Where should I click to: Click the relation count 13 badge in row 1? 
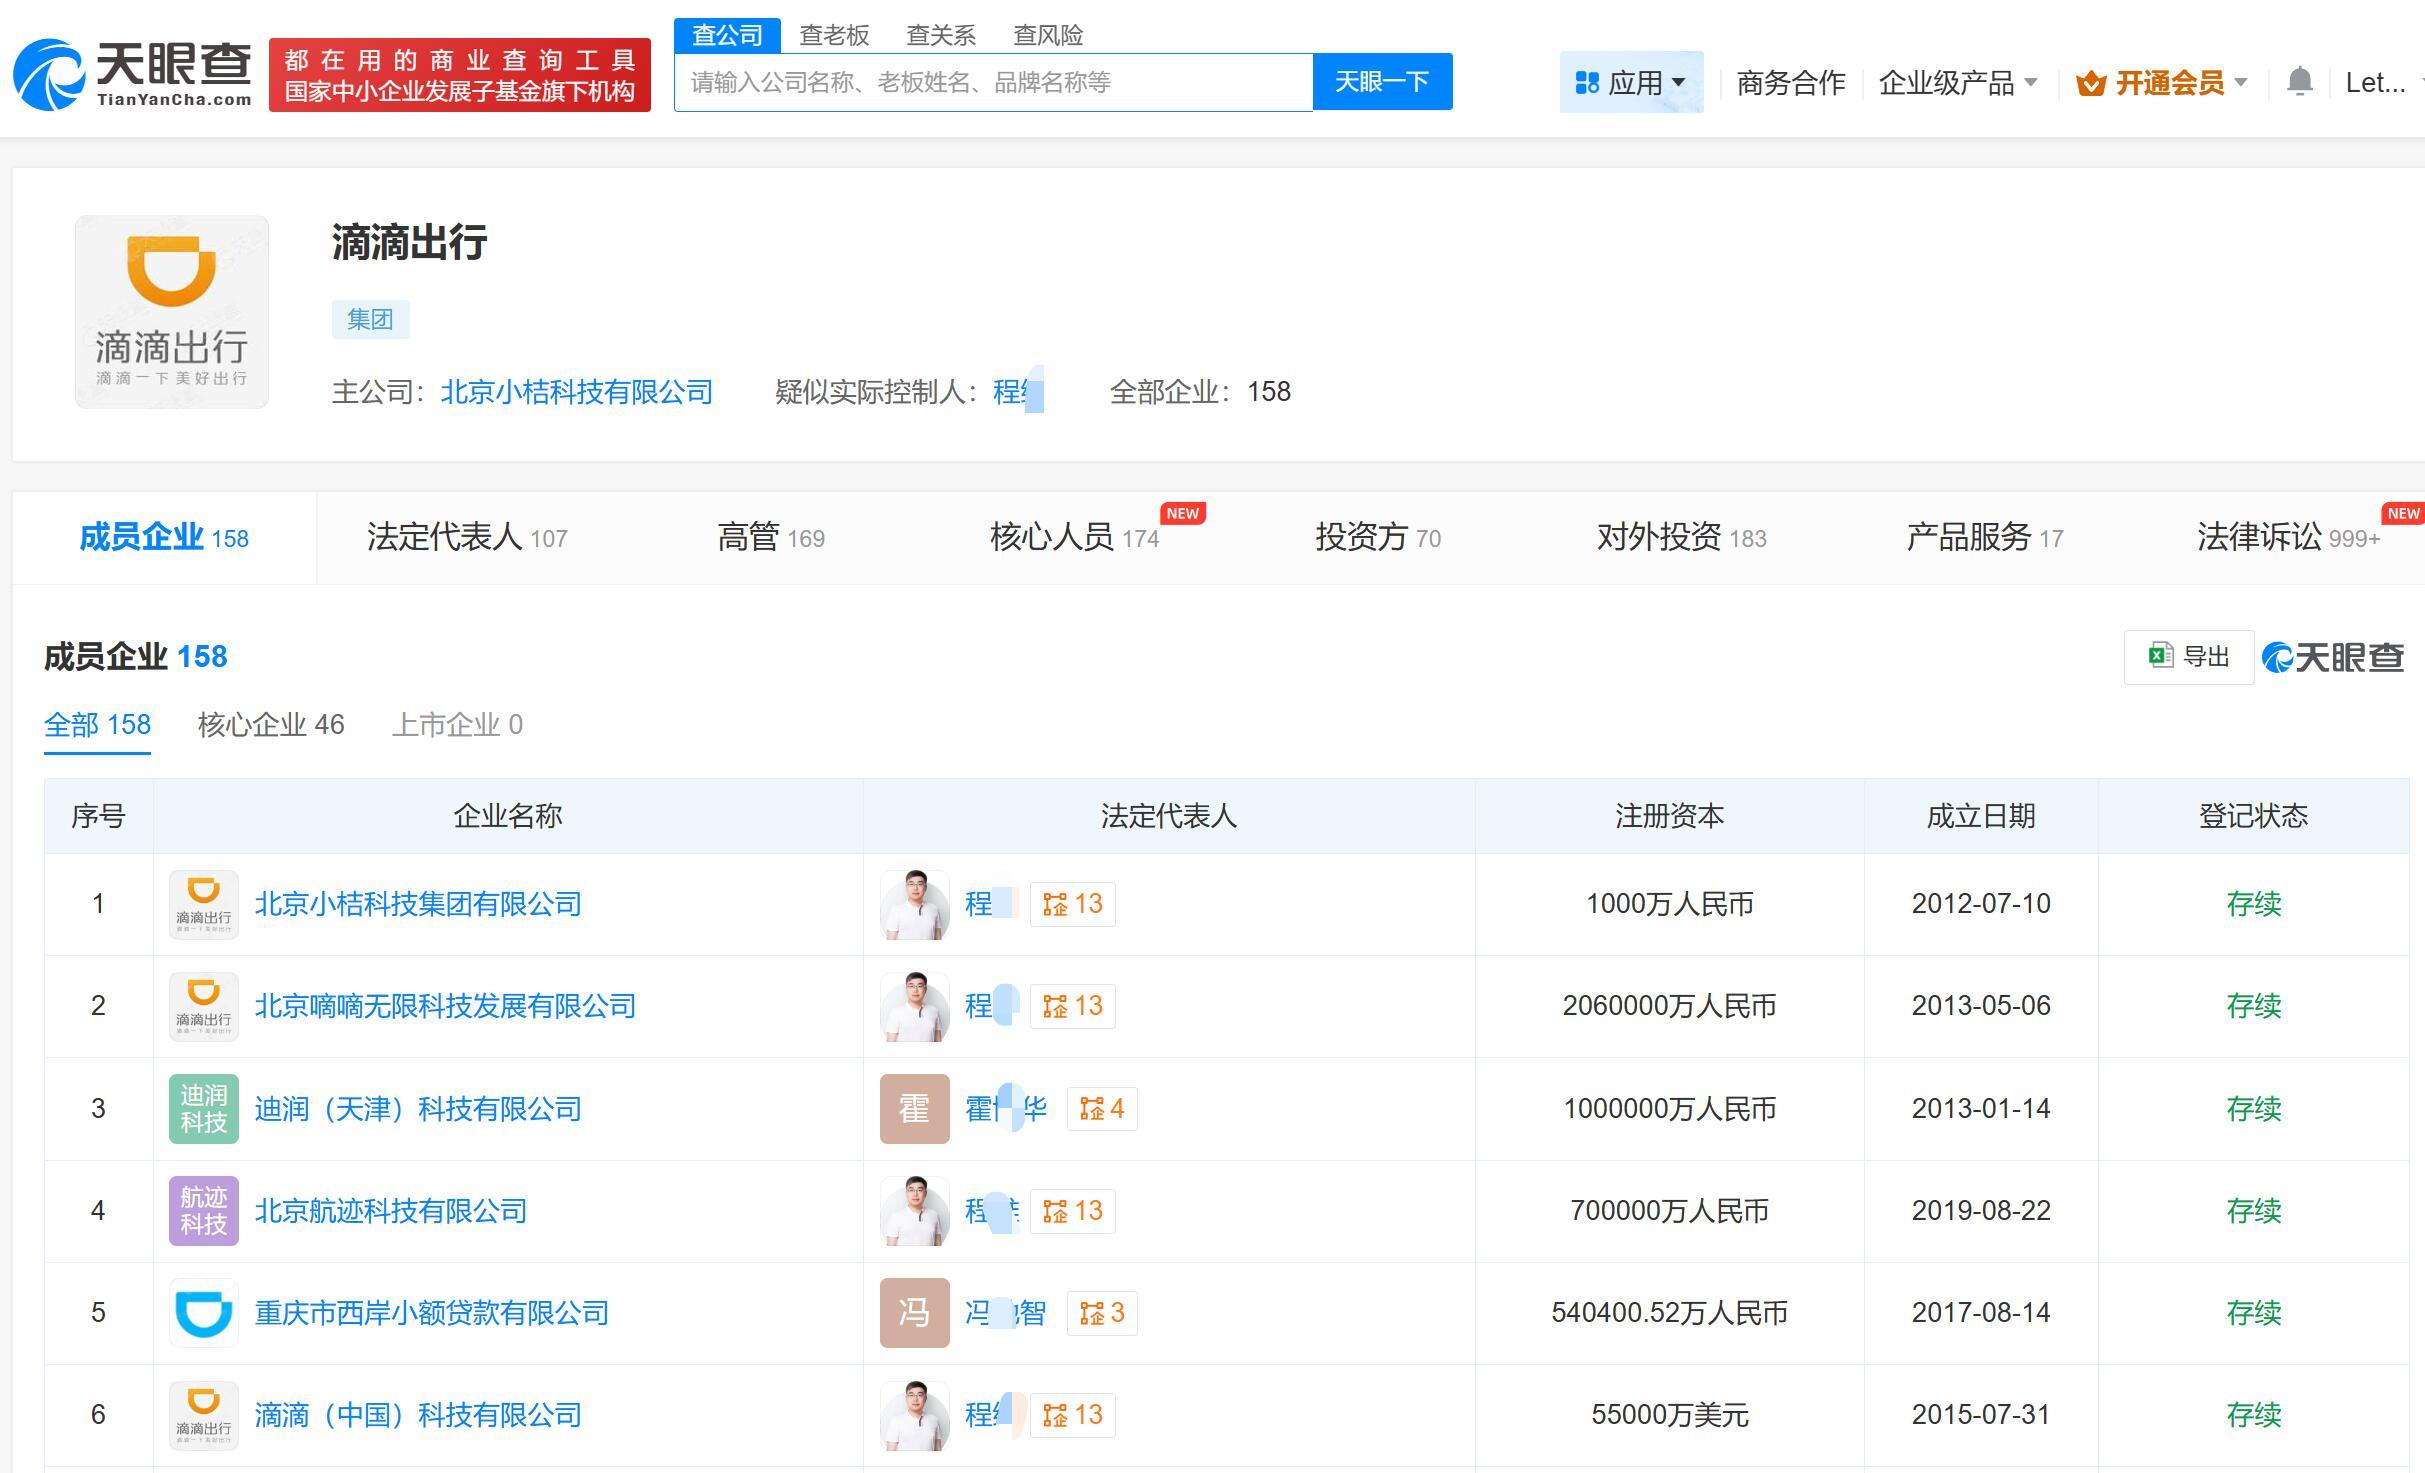1073,904
